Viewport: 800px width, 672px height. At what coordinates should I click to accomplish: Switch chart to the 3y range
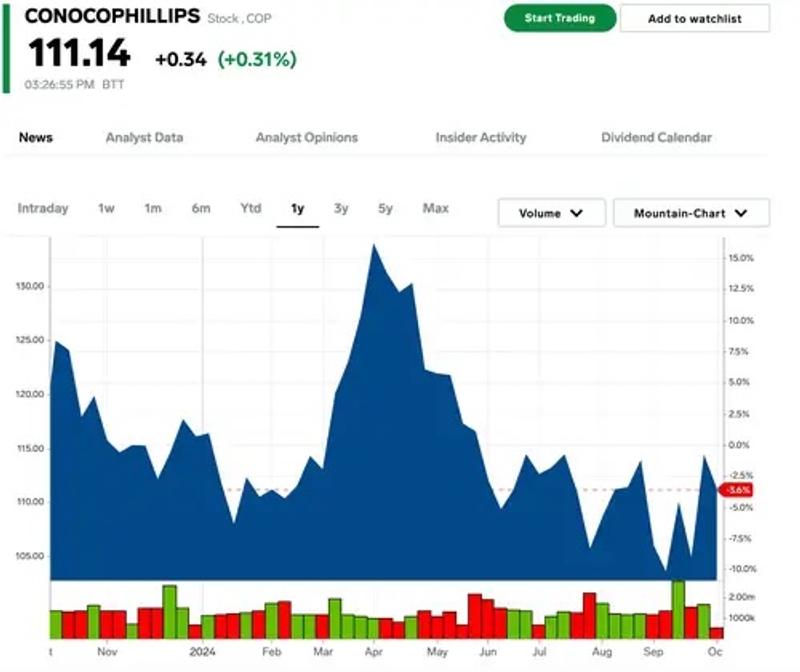tap(340, 209)
